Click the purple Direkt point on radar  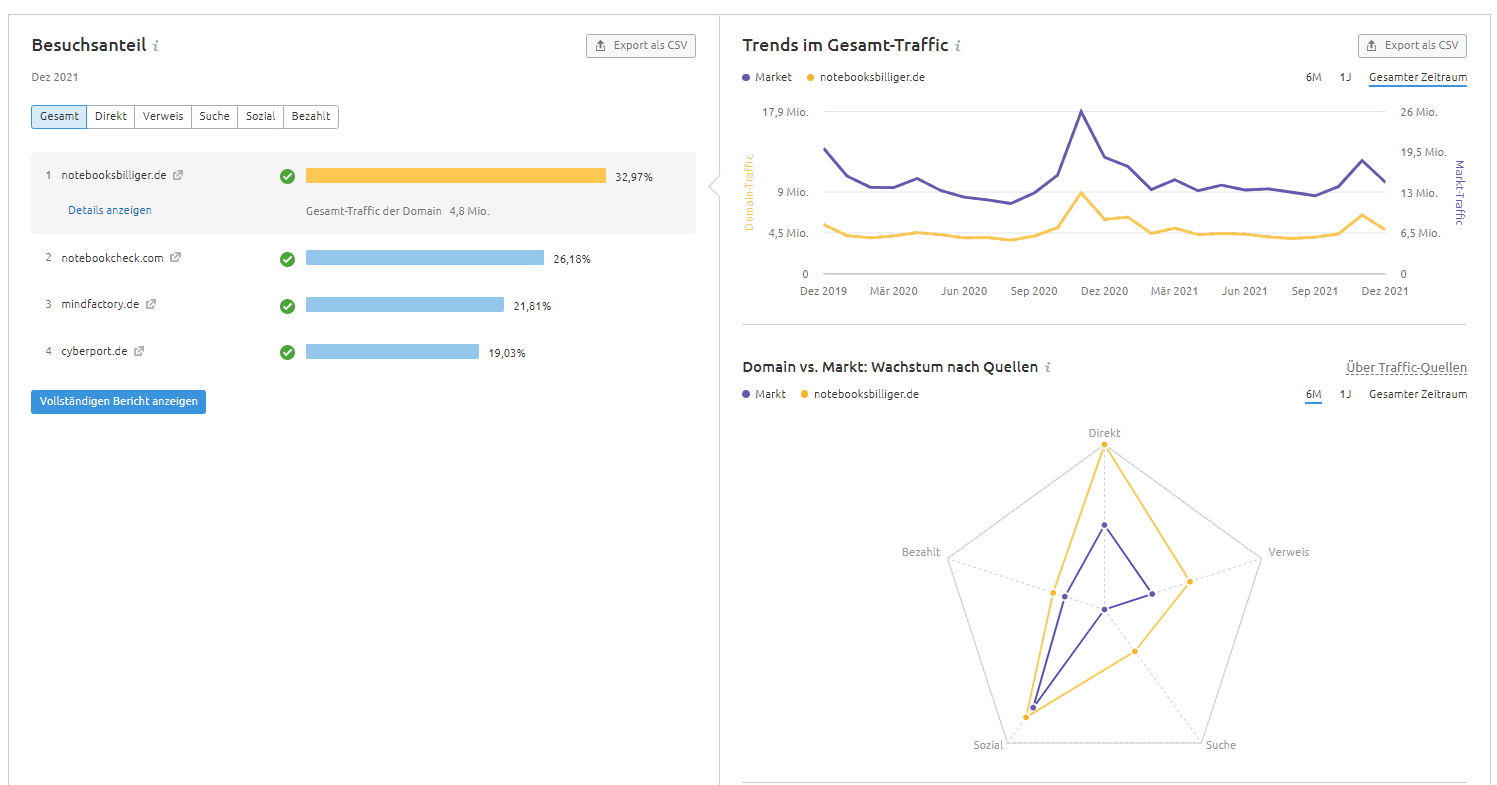tap(1104, 524)
